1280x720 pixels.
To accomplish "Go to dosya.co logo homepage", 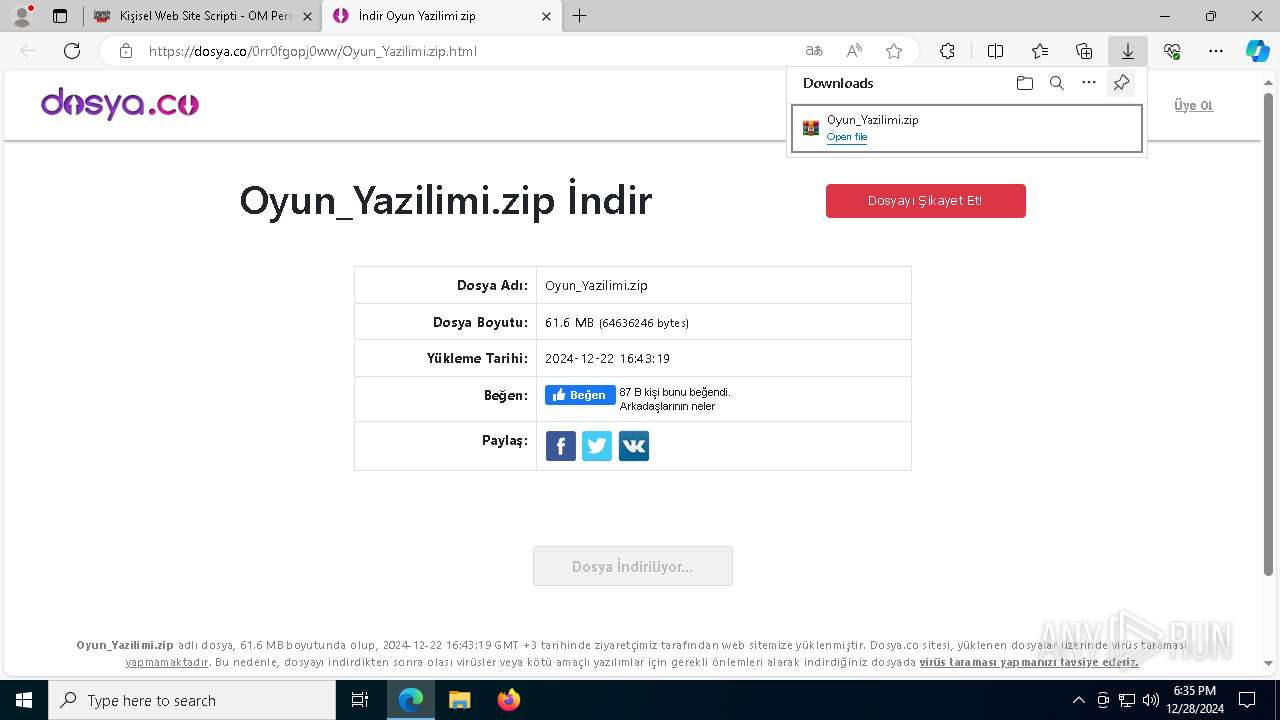I will [x=120, y=104].
